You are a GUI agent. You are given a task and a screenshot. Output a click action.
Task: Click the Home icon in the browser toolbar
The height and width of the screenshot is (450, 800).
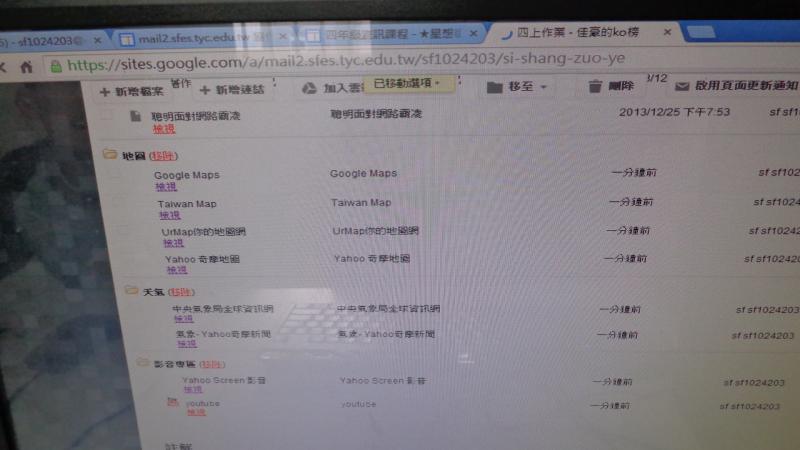(26, 66)
